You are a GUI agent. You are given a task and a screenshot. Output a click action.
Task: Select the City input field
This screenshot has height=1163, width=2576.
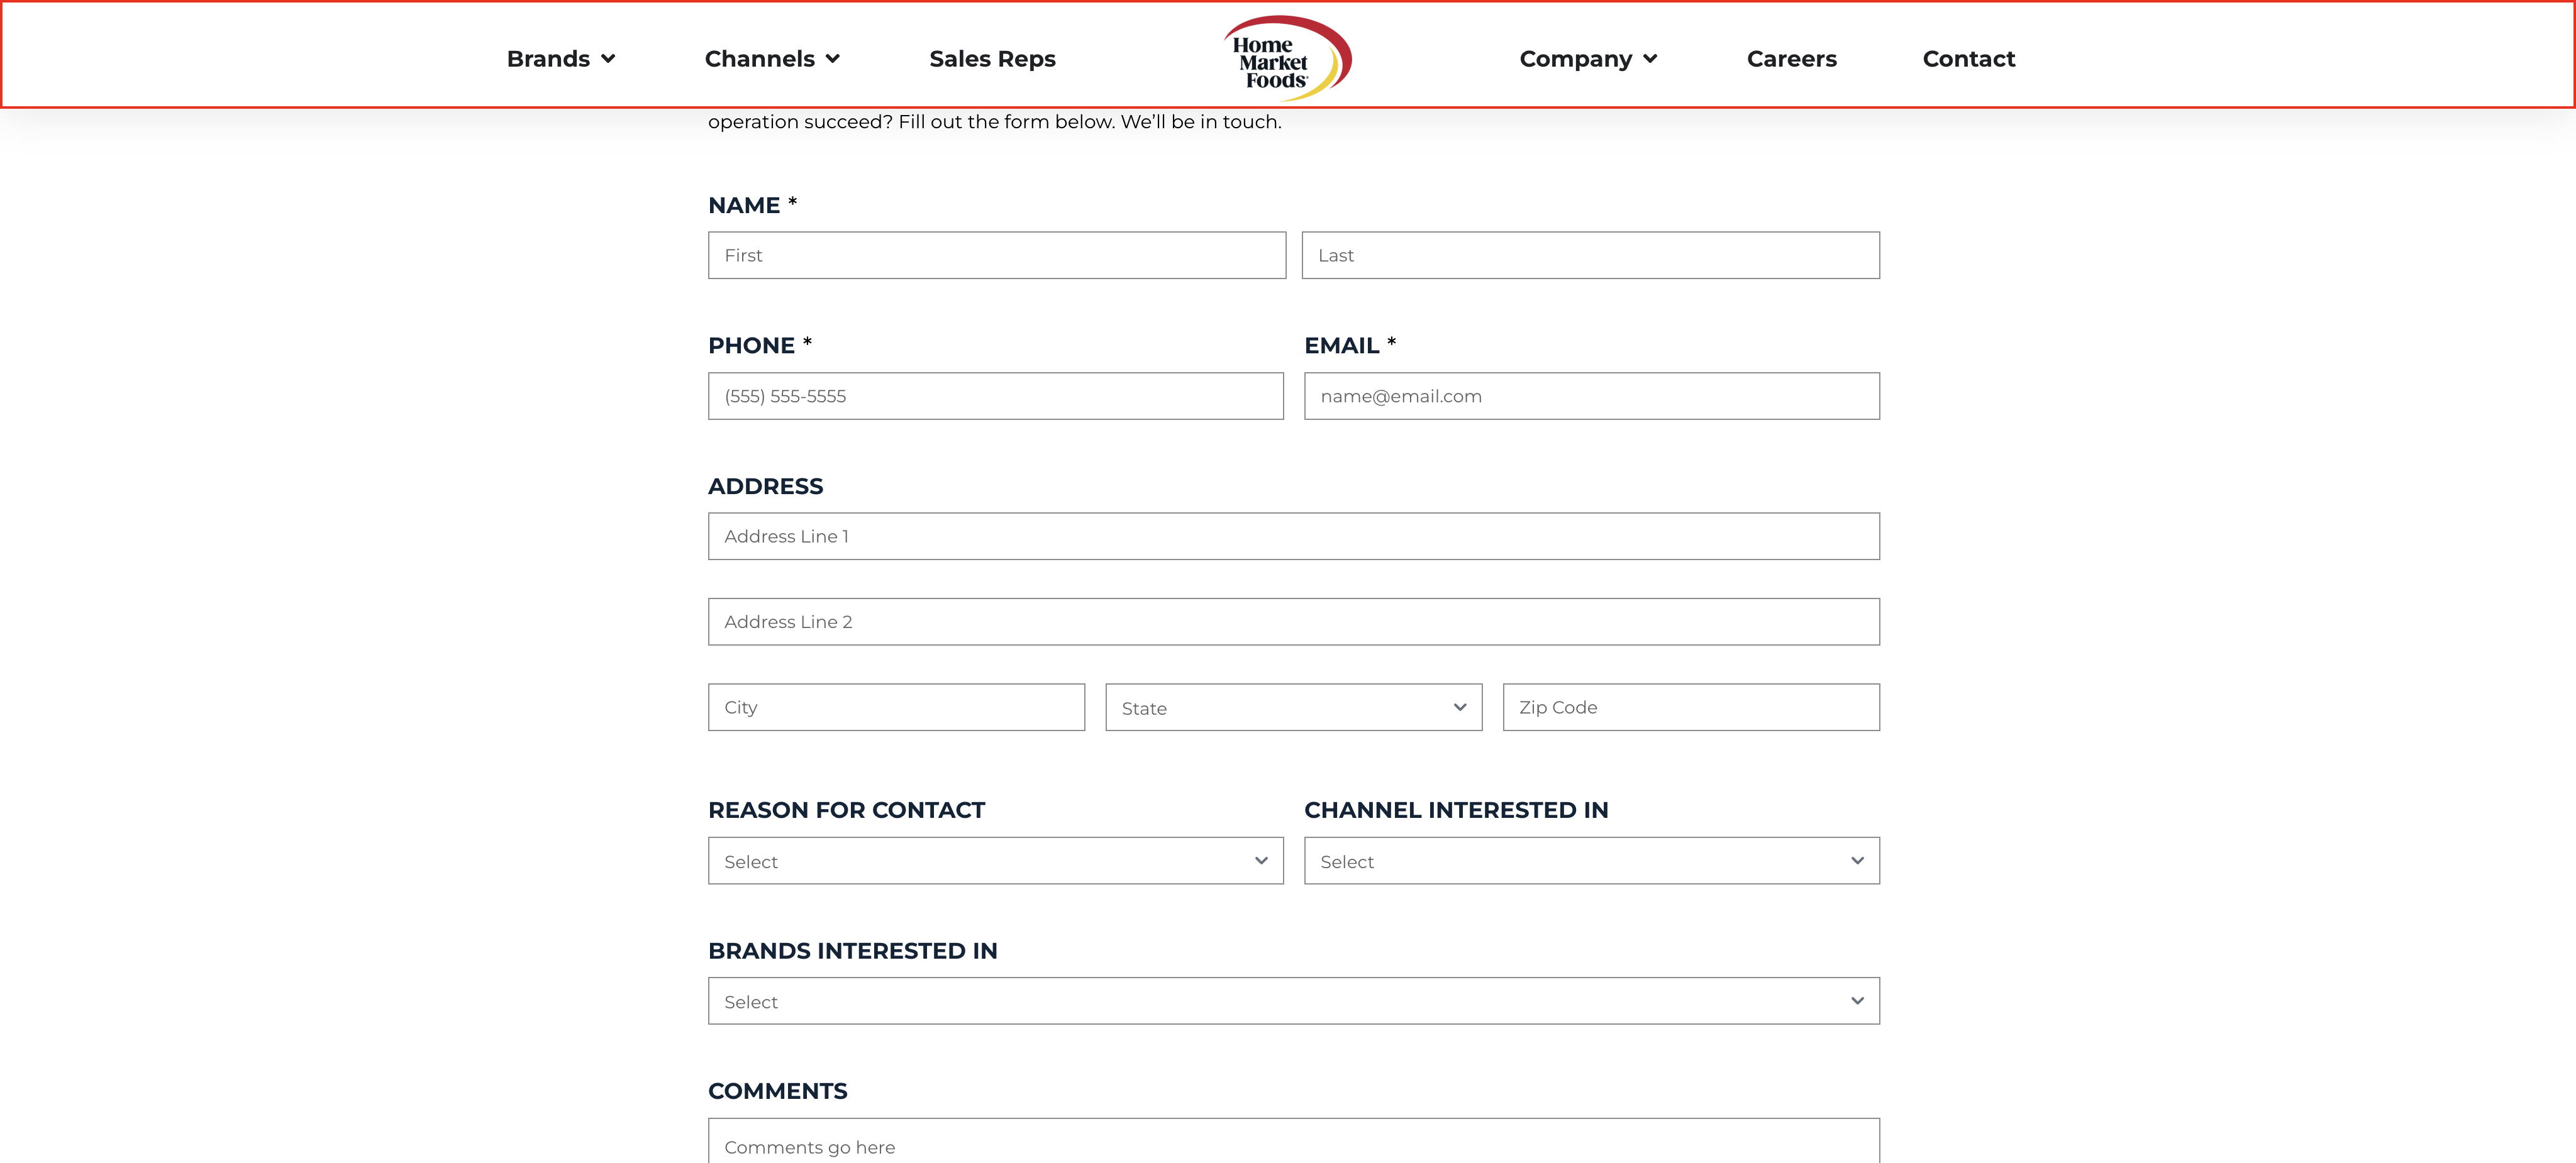point(895,708)
